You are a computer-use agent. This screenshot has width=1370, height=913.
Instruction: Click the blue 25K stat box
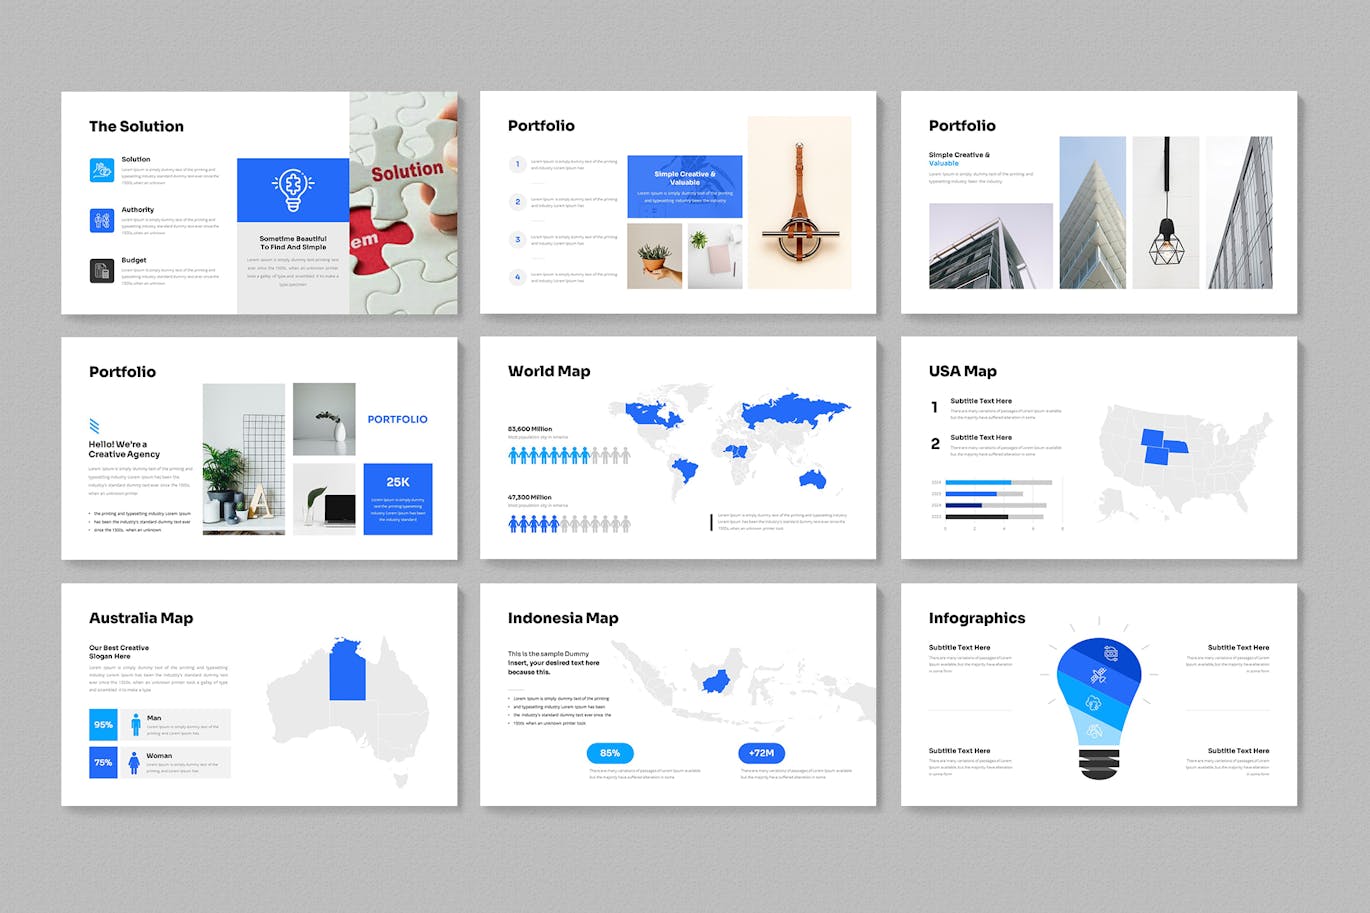pos(398,498)
